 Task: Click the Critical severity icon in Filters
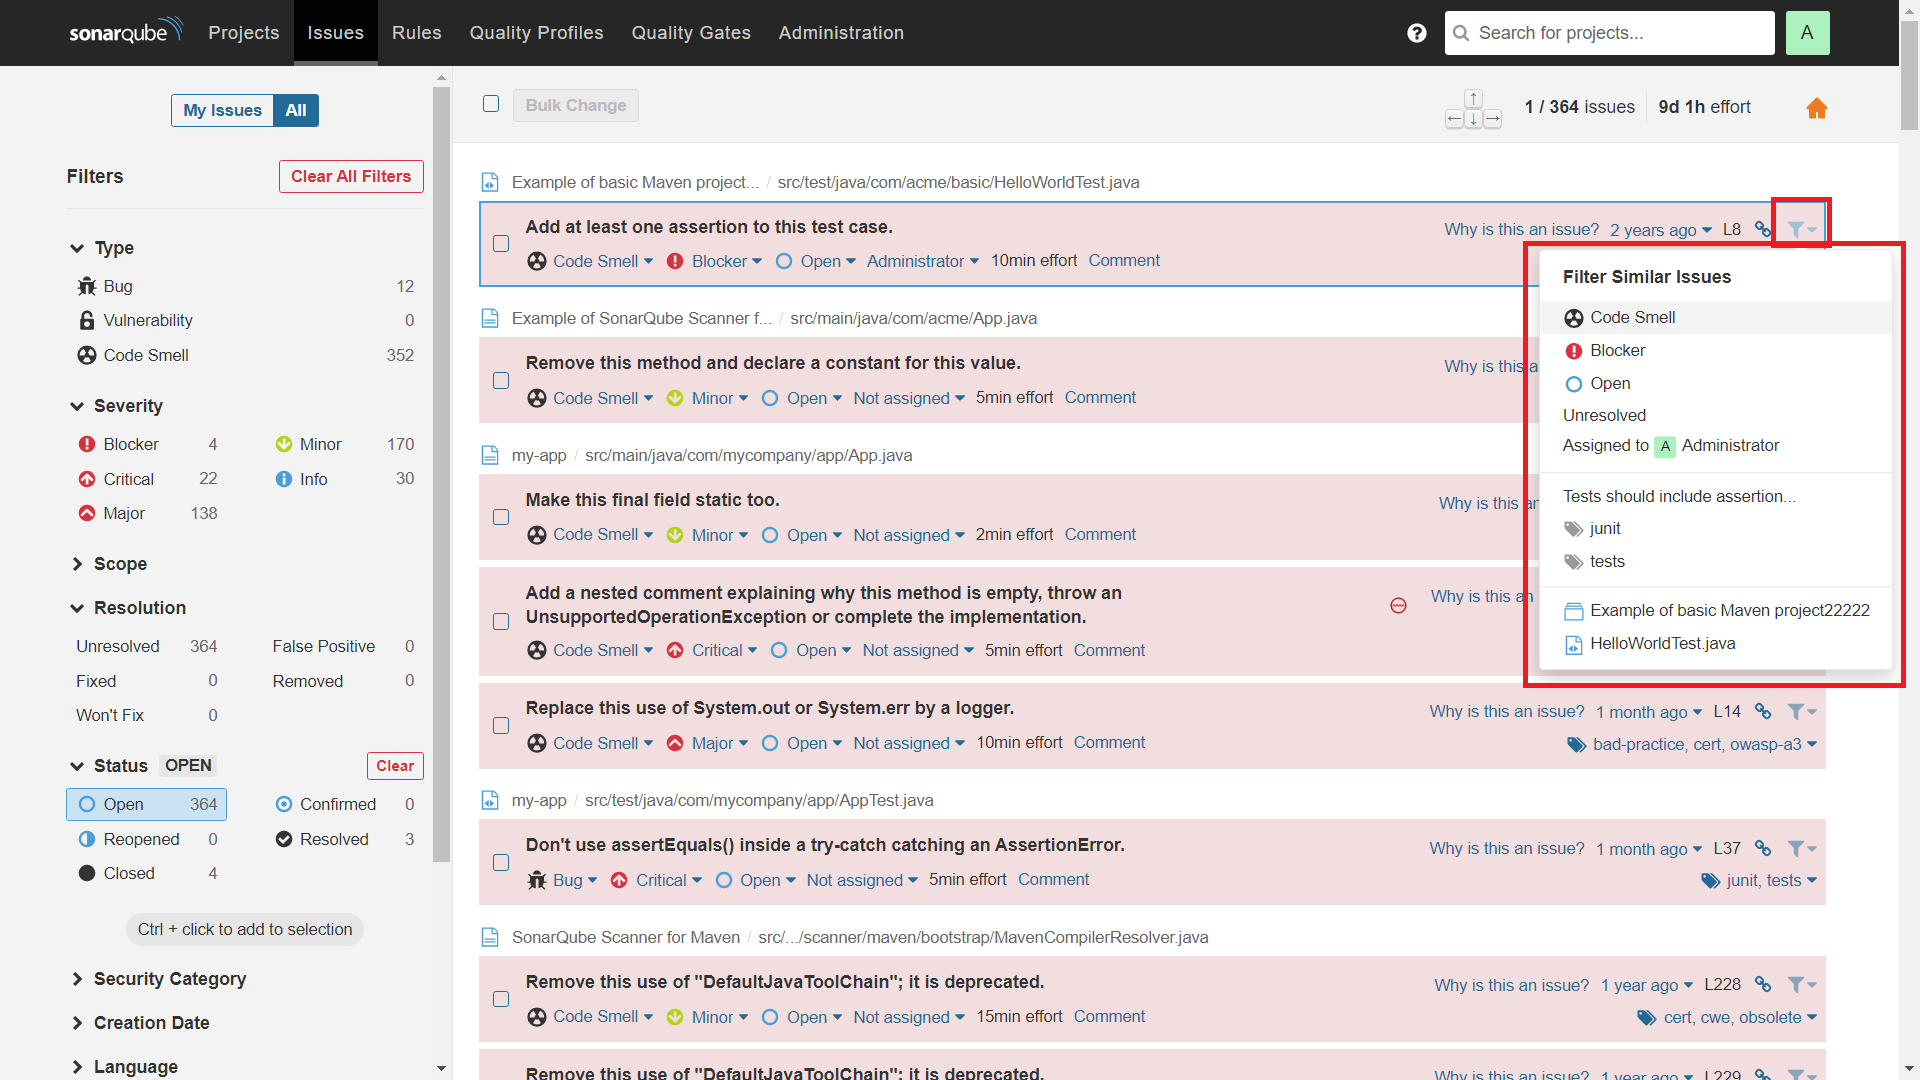click(87, 479)
